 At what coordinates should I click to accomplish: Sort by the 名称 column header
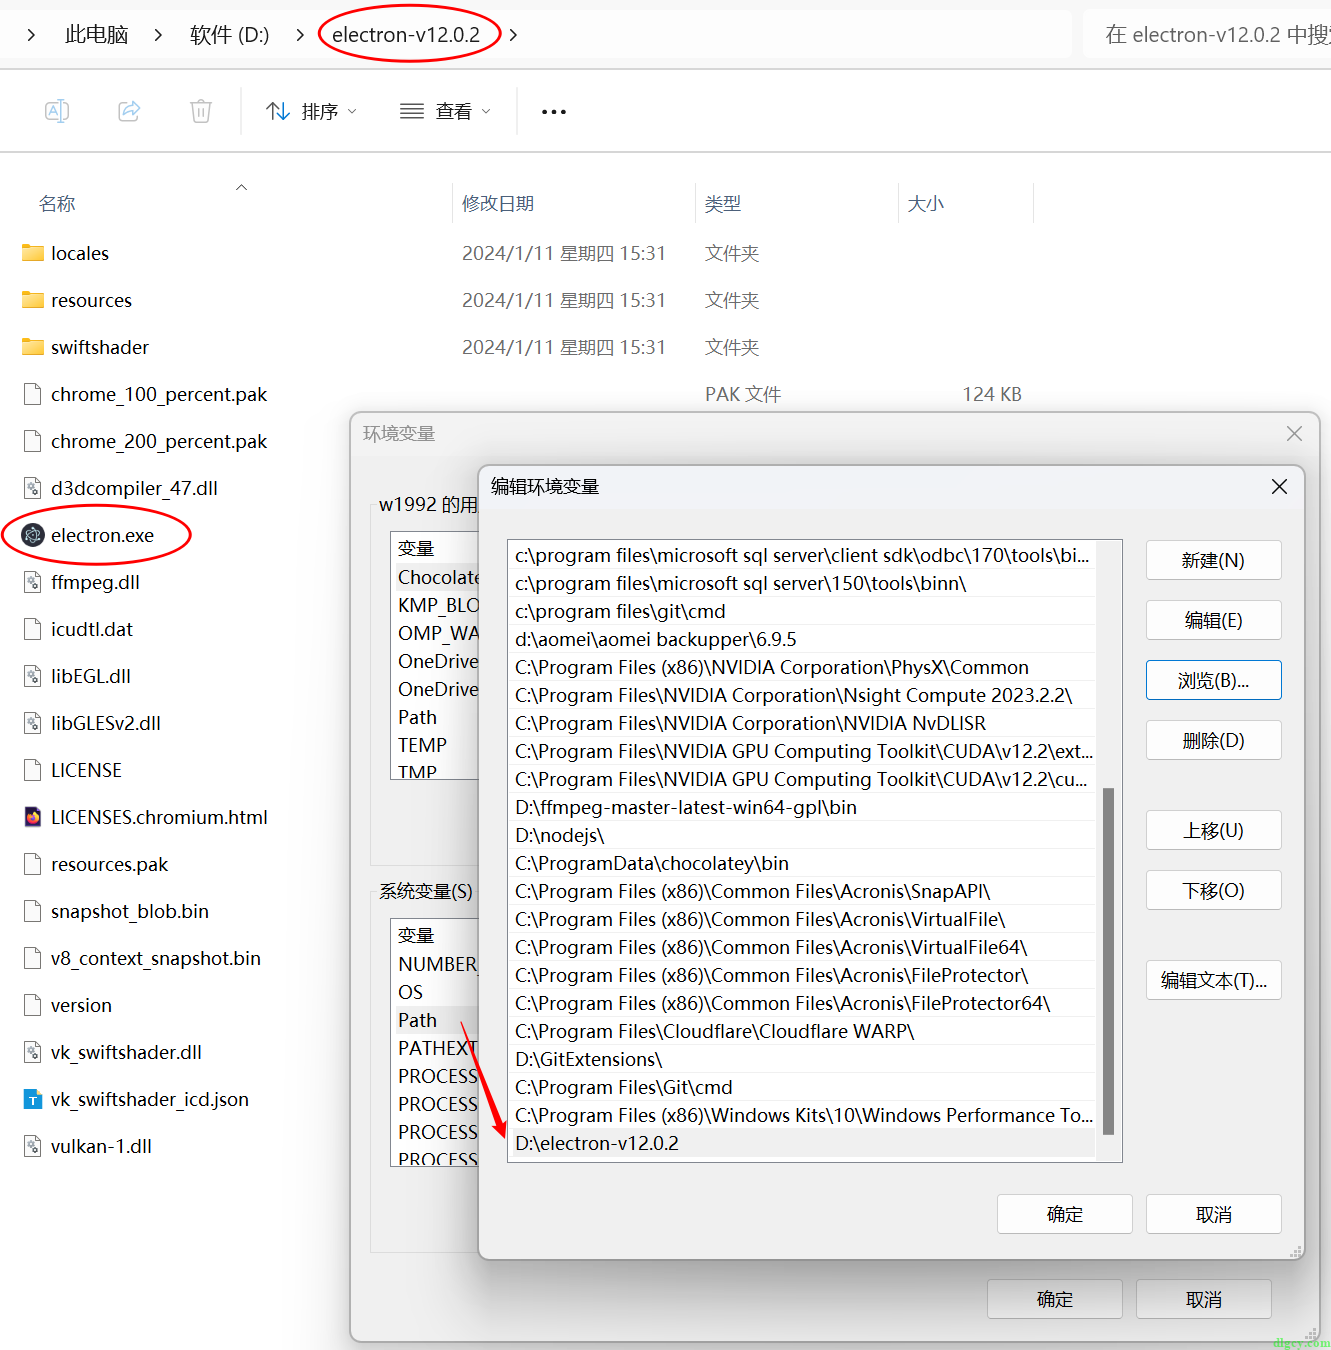pos(57,204)
